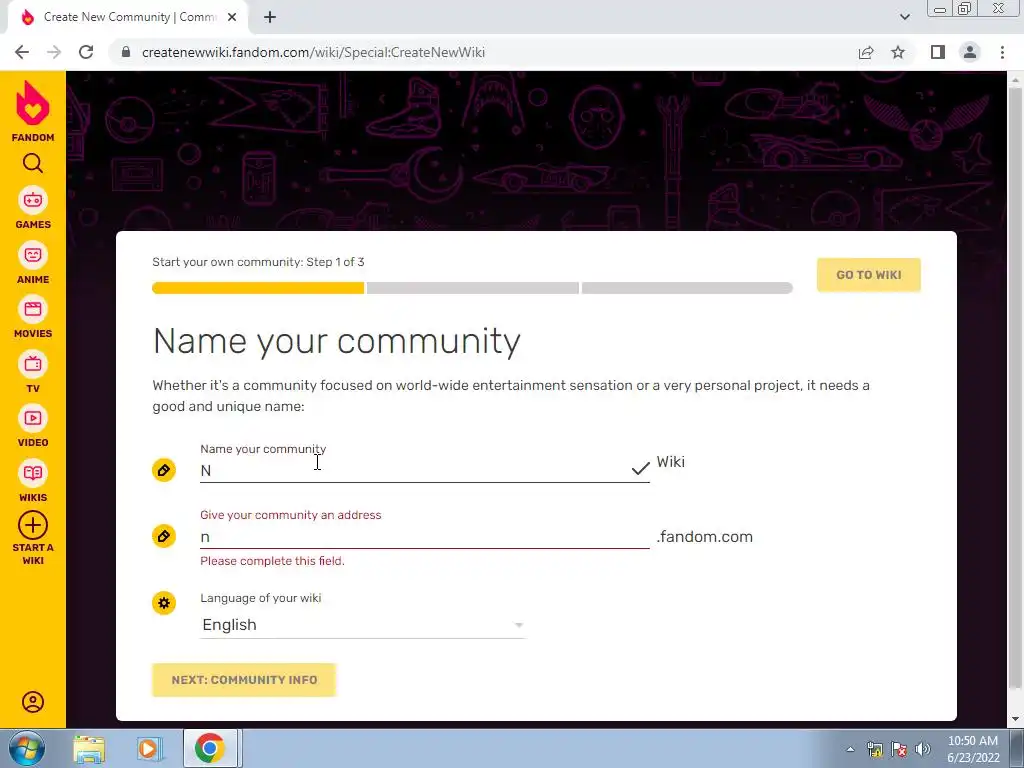Click the '.fandom.com' suffix text
1024x768 pixels.
(705, 537)
